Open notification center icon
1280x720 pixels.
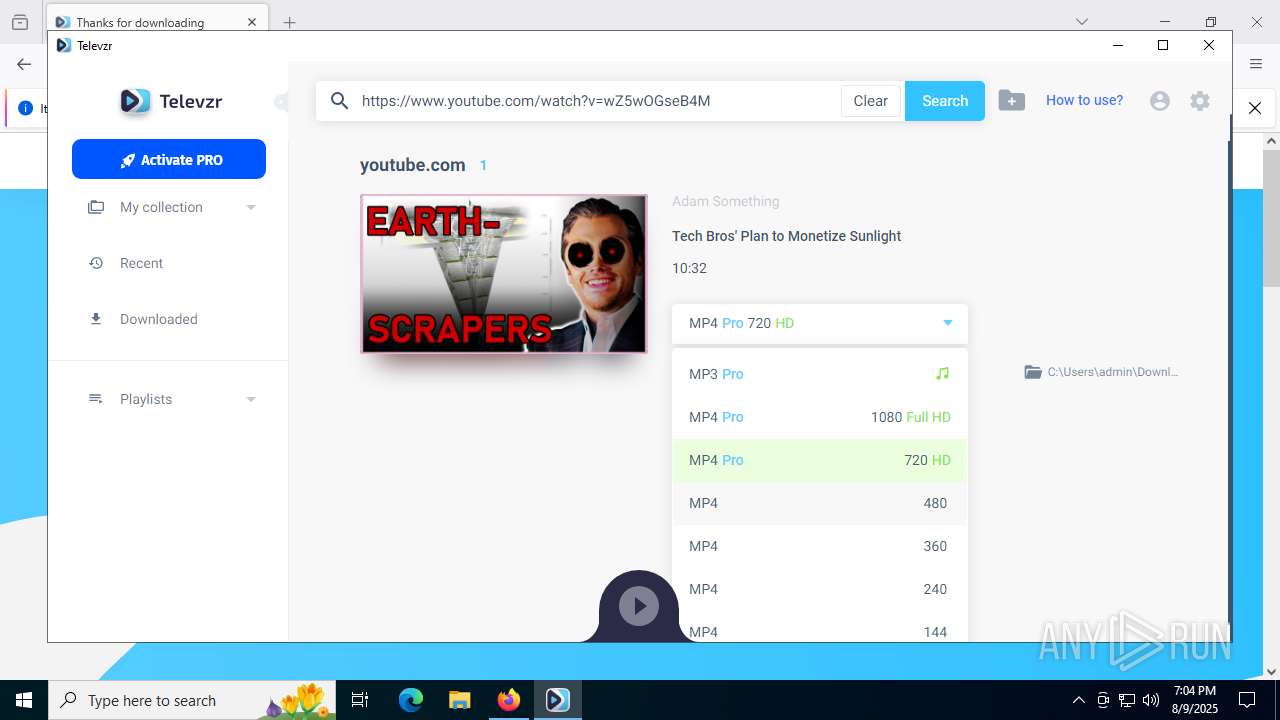1247,700
